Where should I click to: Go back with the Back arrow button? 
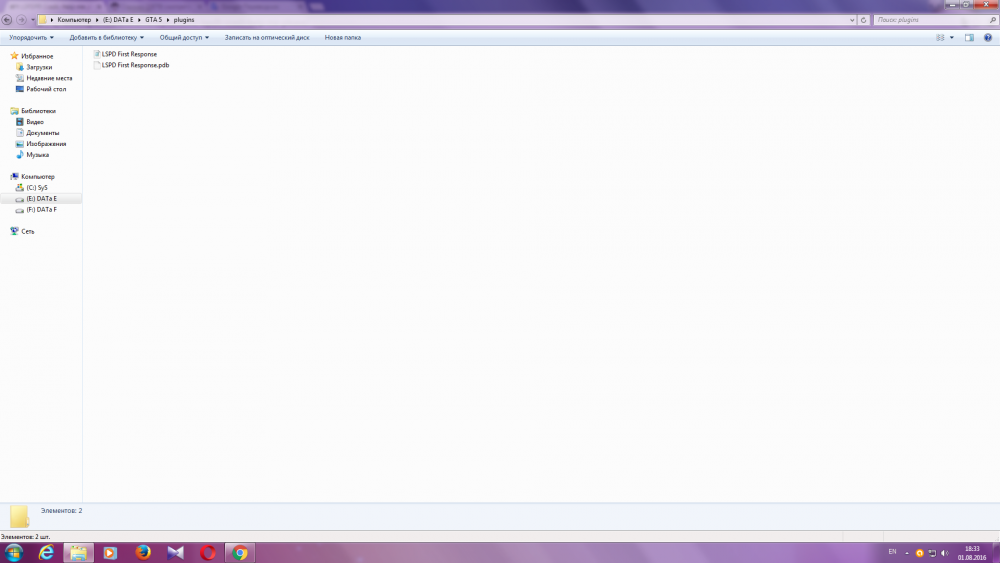pos(7,20)
